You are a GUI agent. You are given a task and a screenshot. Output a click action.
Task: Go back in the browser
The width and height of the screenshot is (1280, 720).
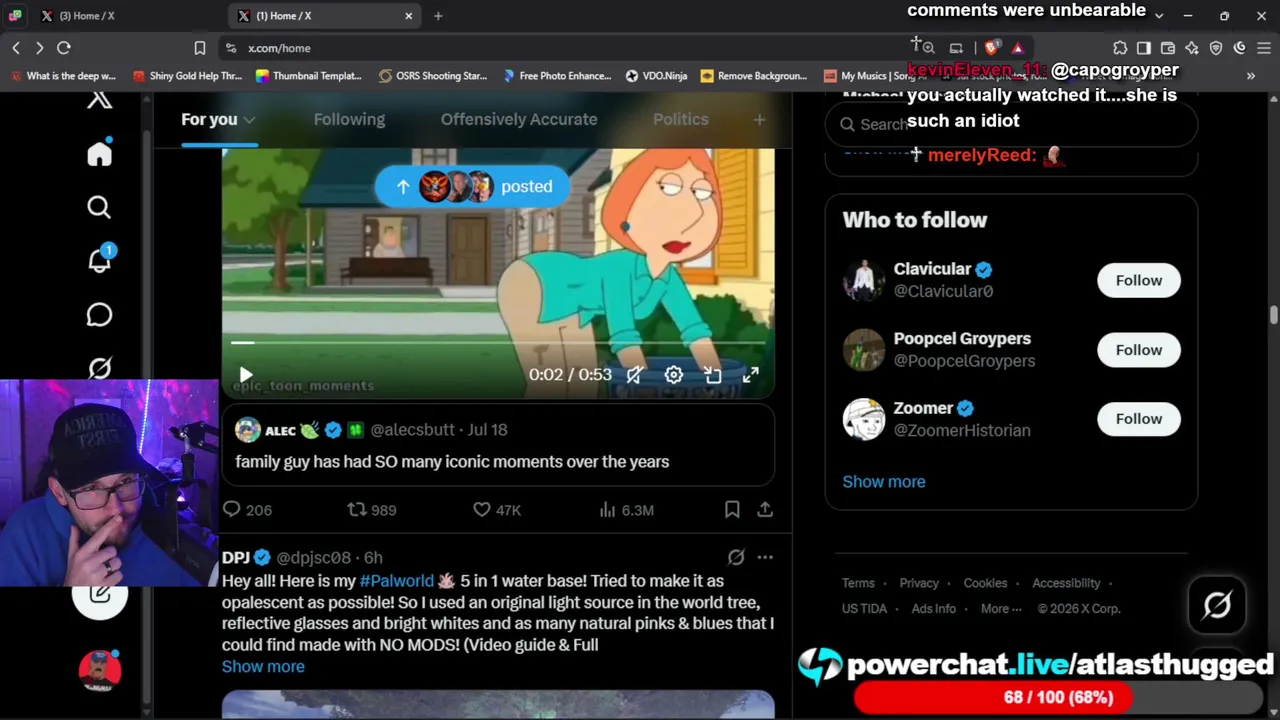click(x=16, y=48)
